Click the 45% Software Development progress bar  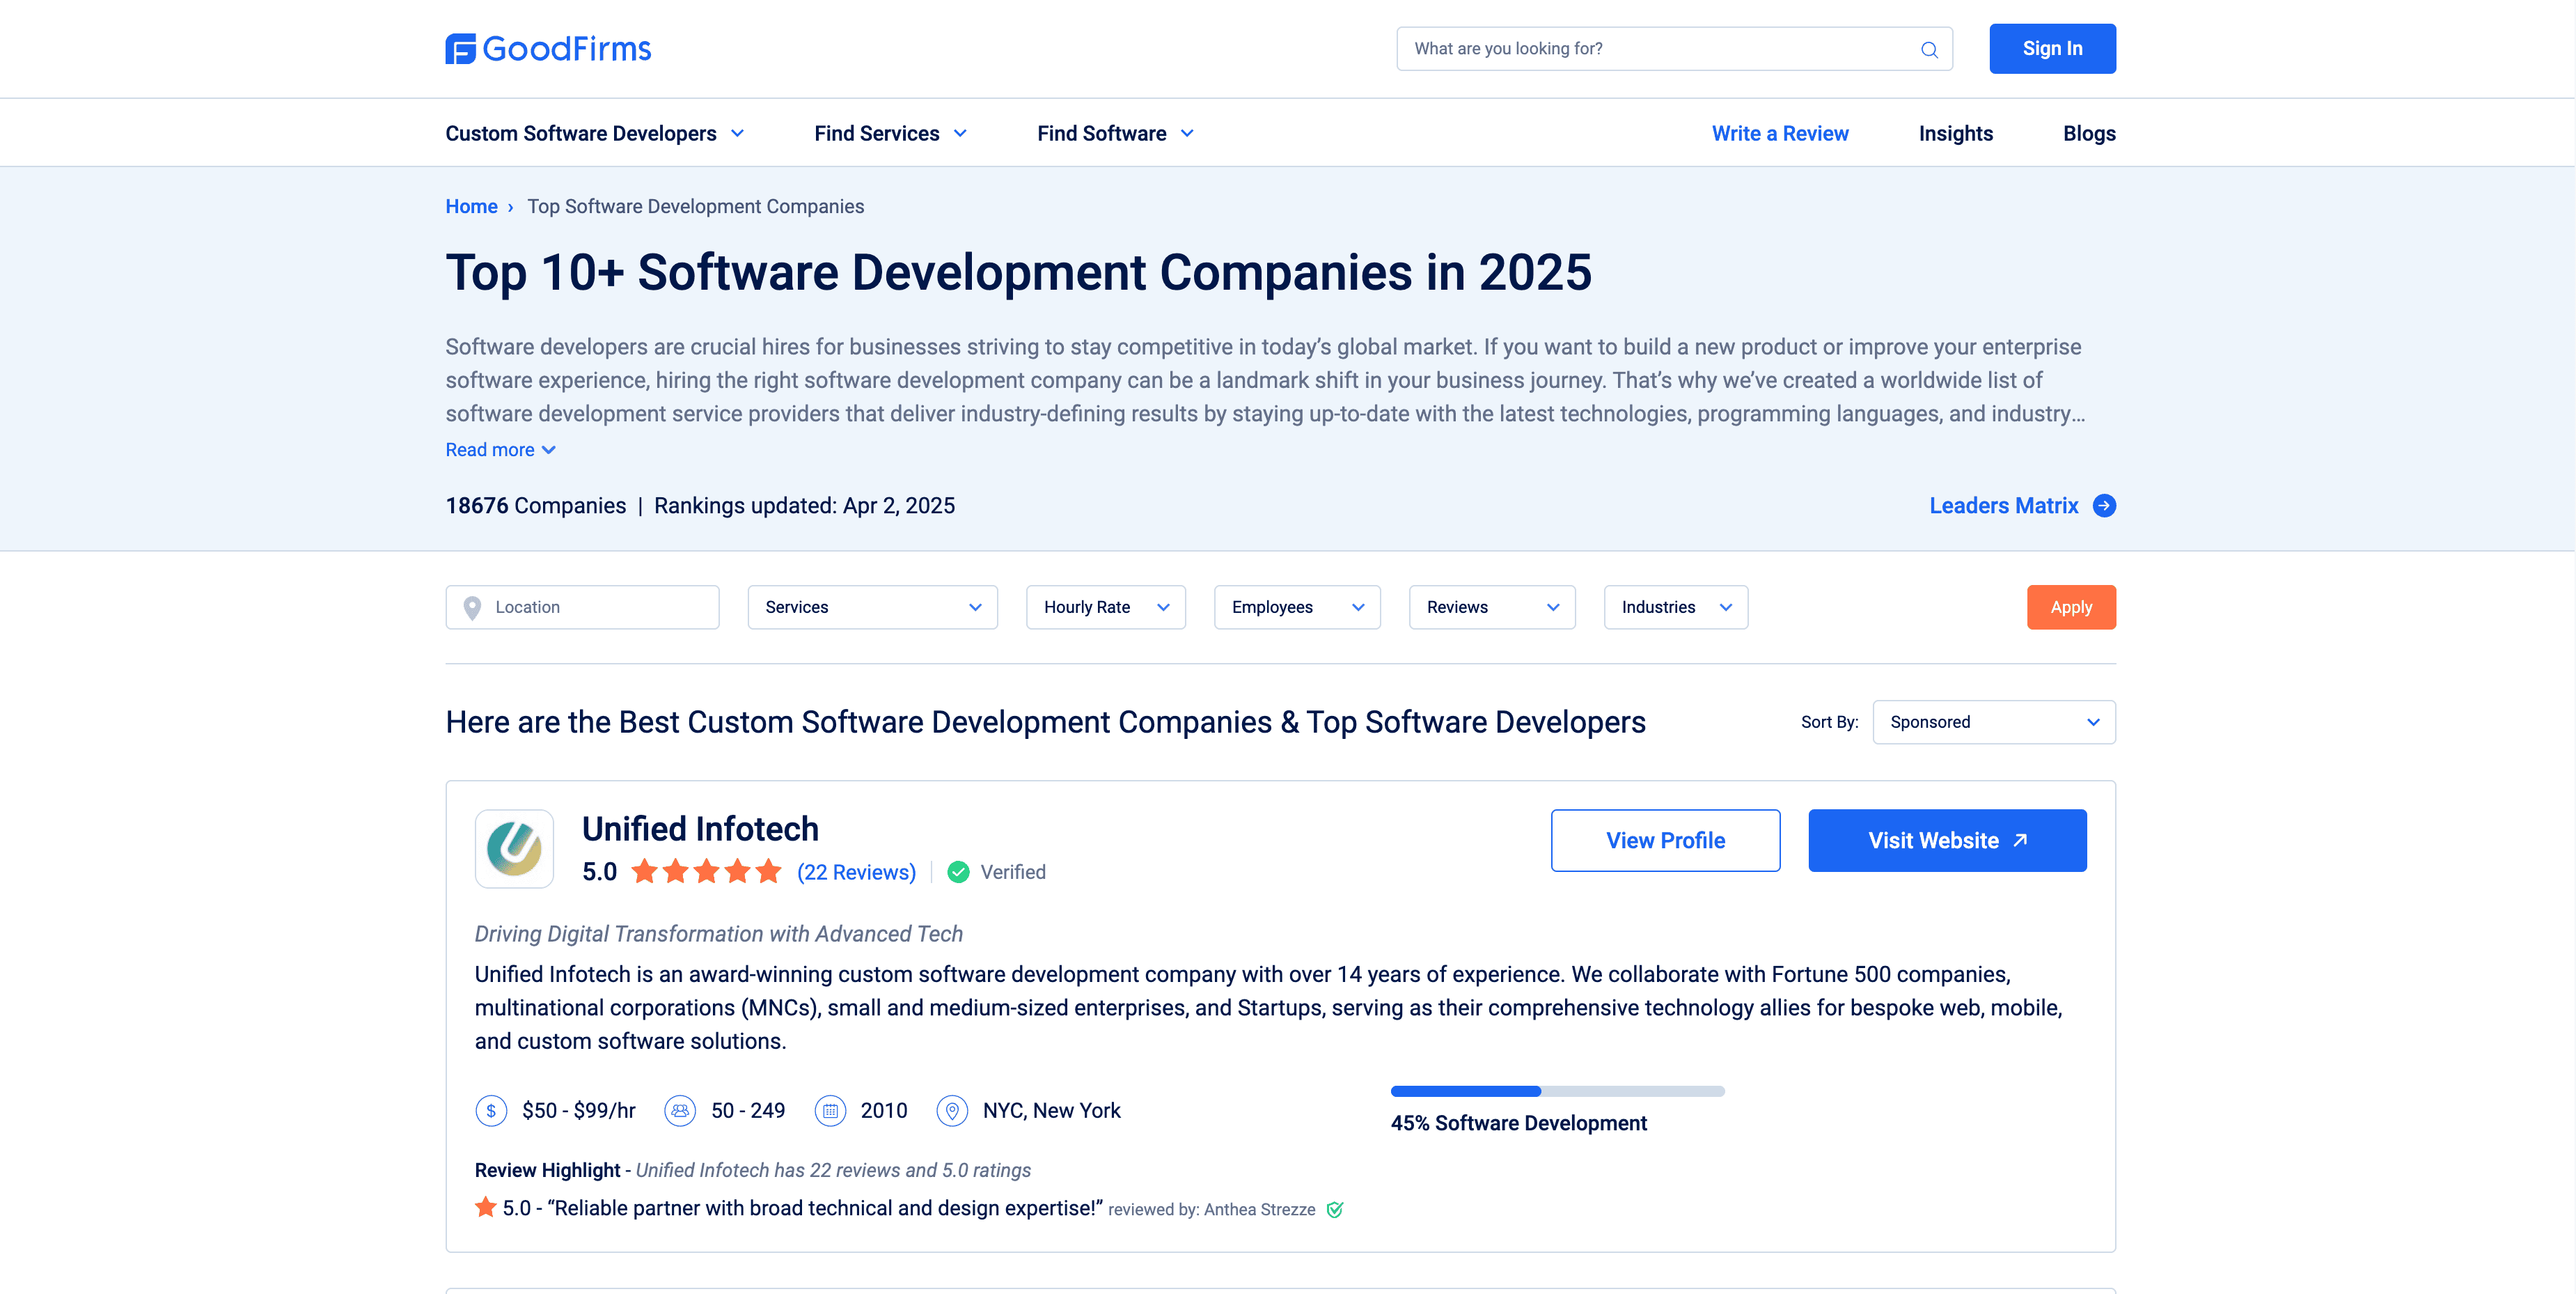point(1557,1091)
